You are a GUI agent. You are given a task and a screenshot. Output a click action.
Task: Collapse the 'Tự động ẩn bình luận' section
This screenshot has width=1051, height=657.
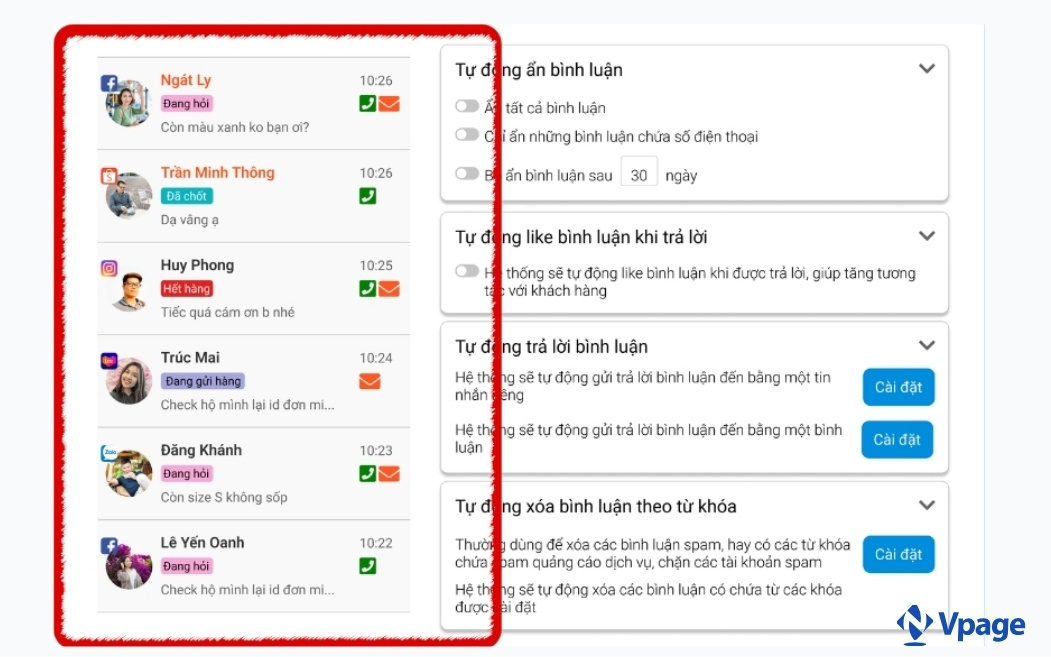pyautogui.click(x=927, y=68)
